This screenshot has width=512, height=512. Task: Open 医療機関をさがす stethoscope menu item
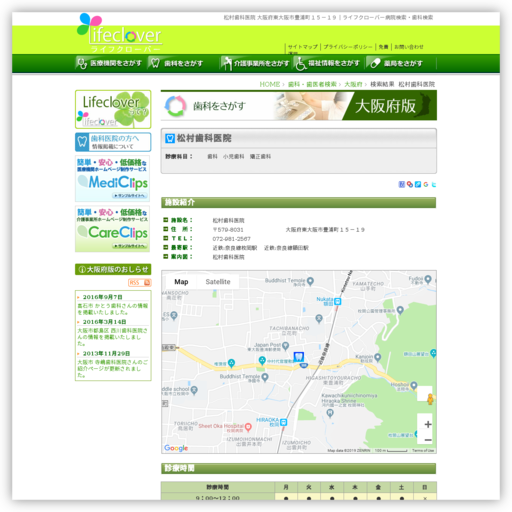tap(109, 63)
